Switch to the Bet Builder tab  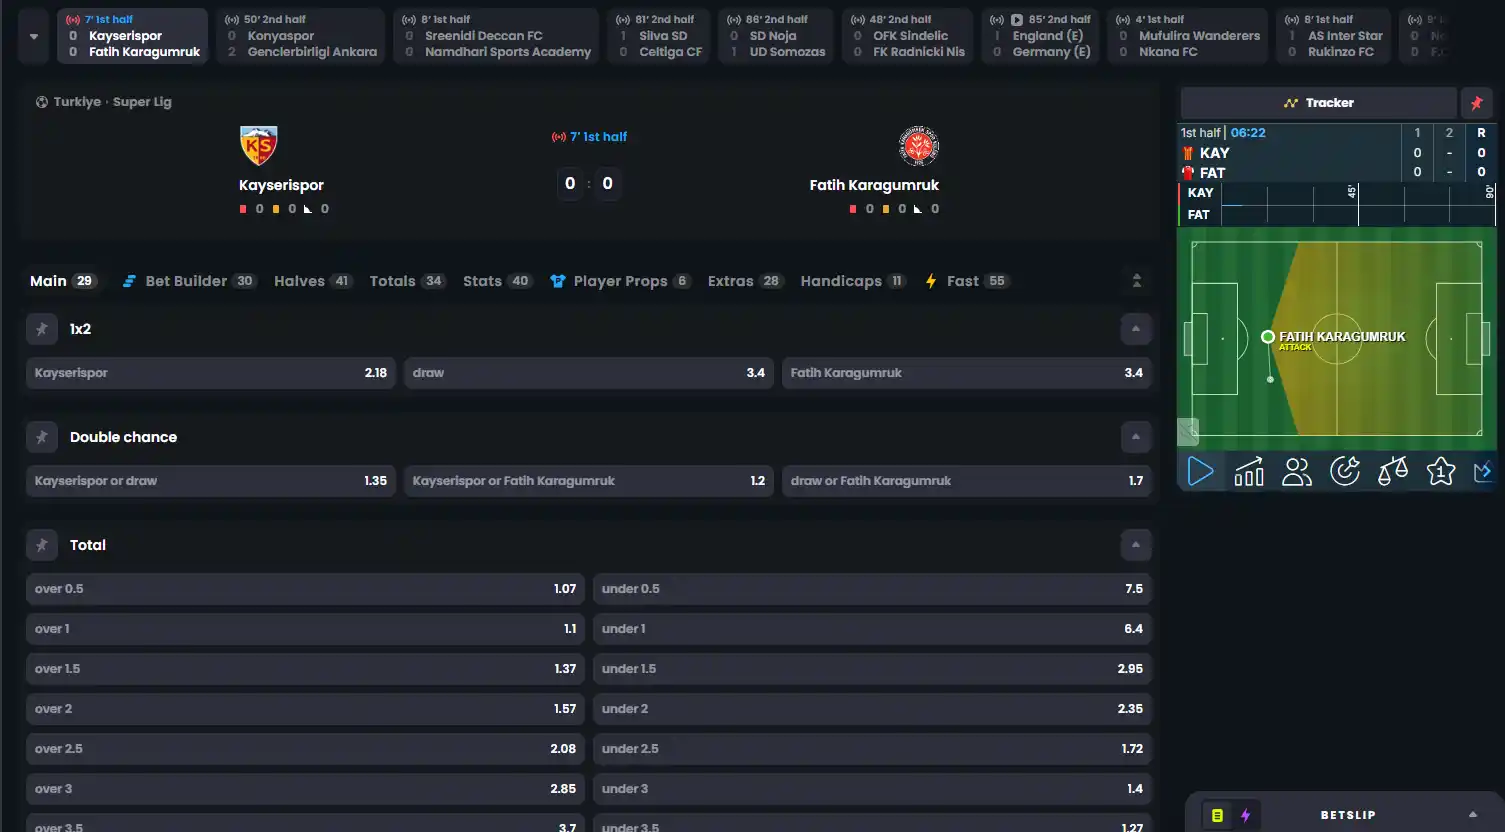(x=189, y=281)
